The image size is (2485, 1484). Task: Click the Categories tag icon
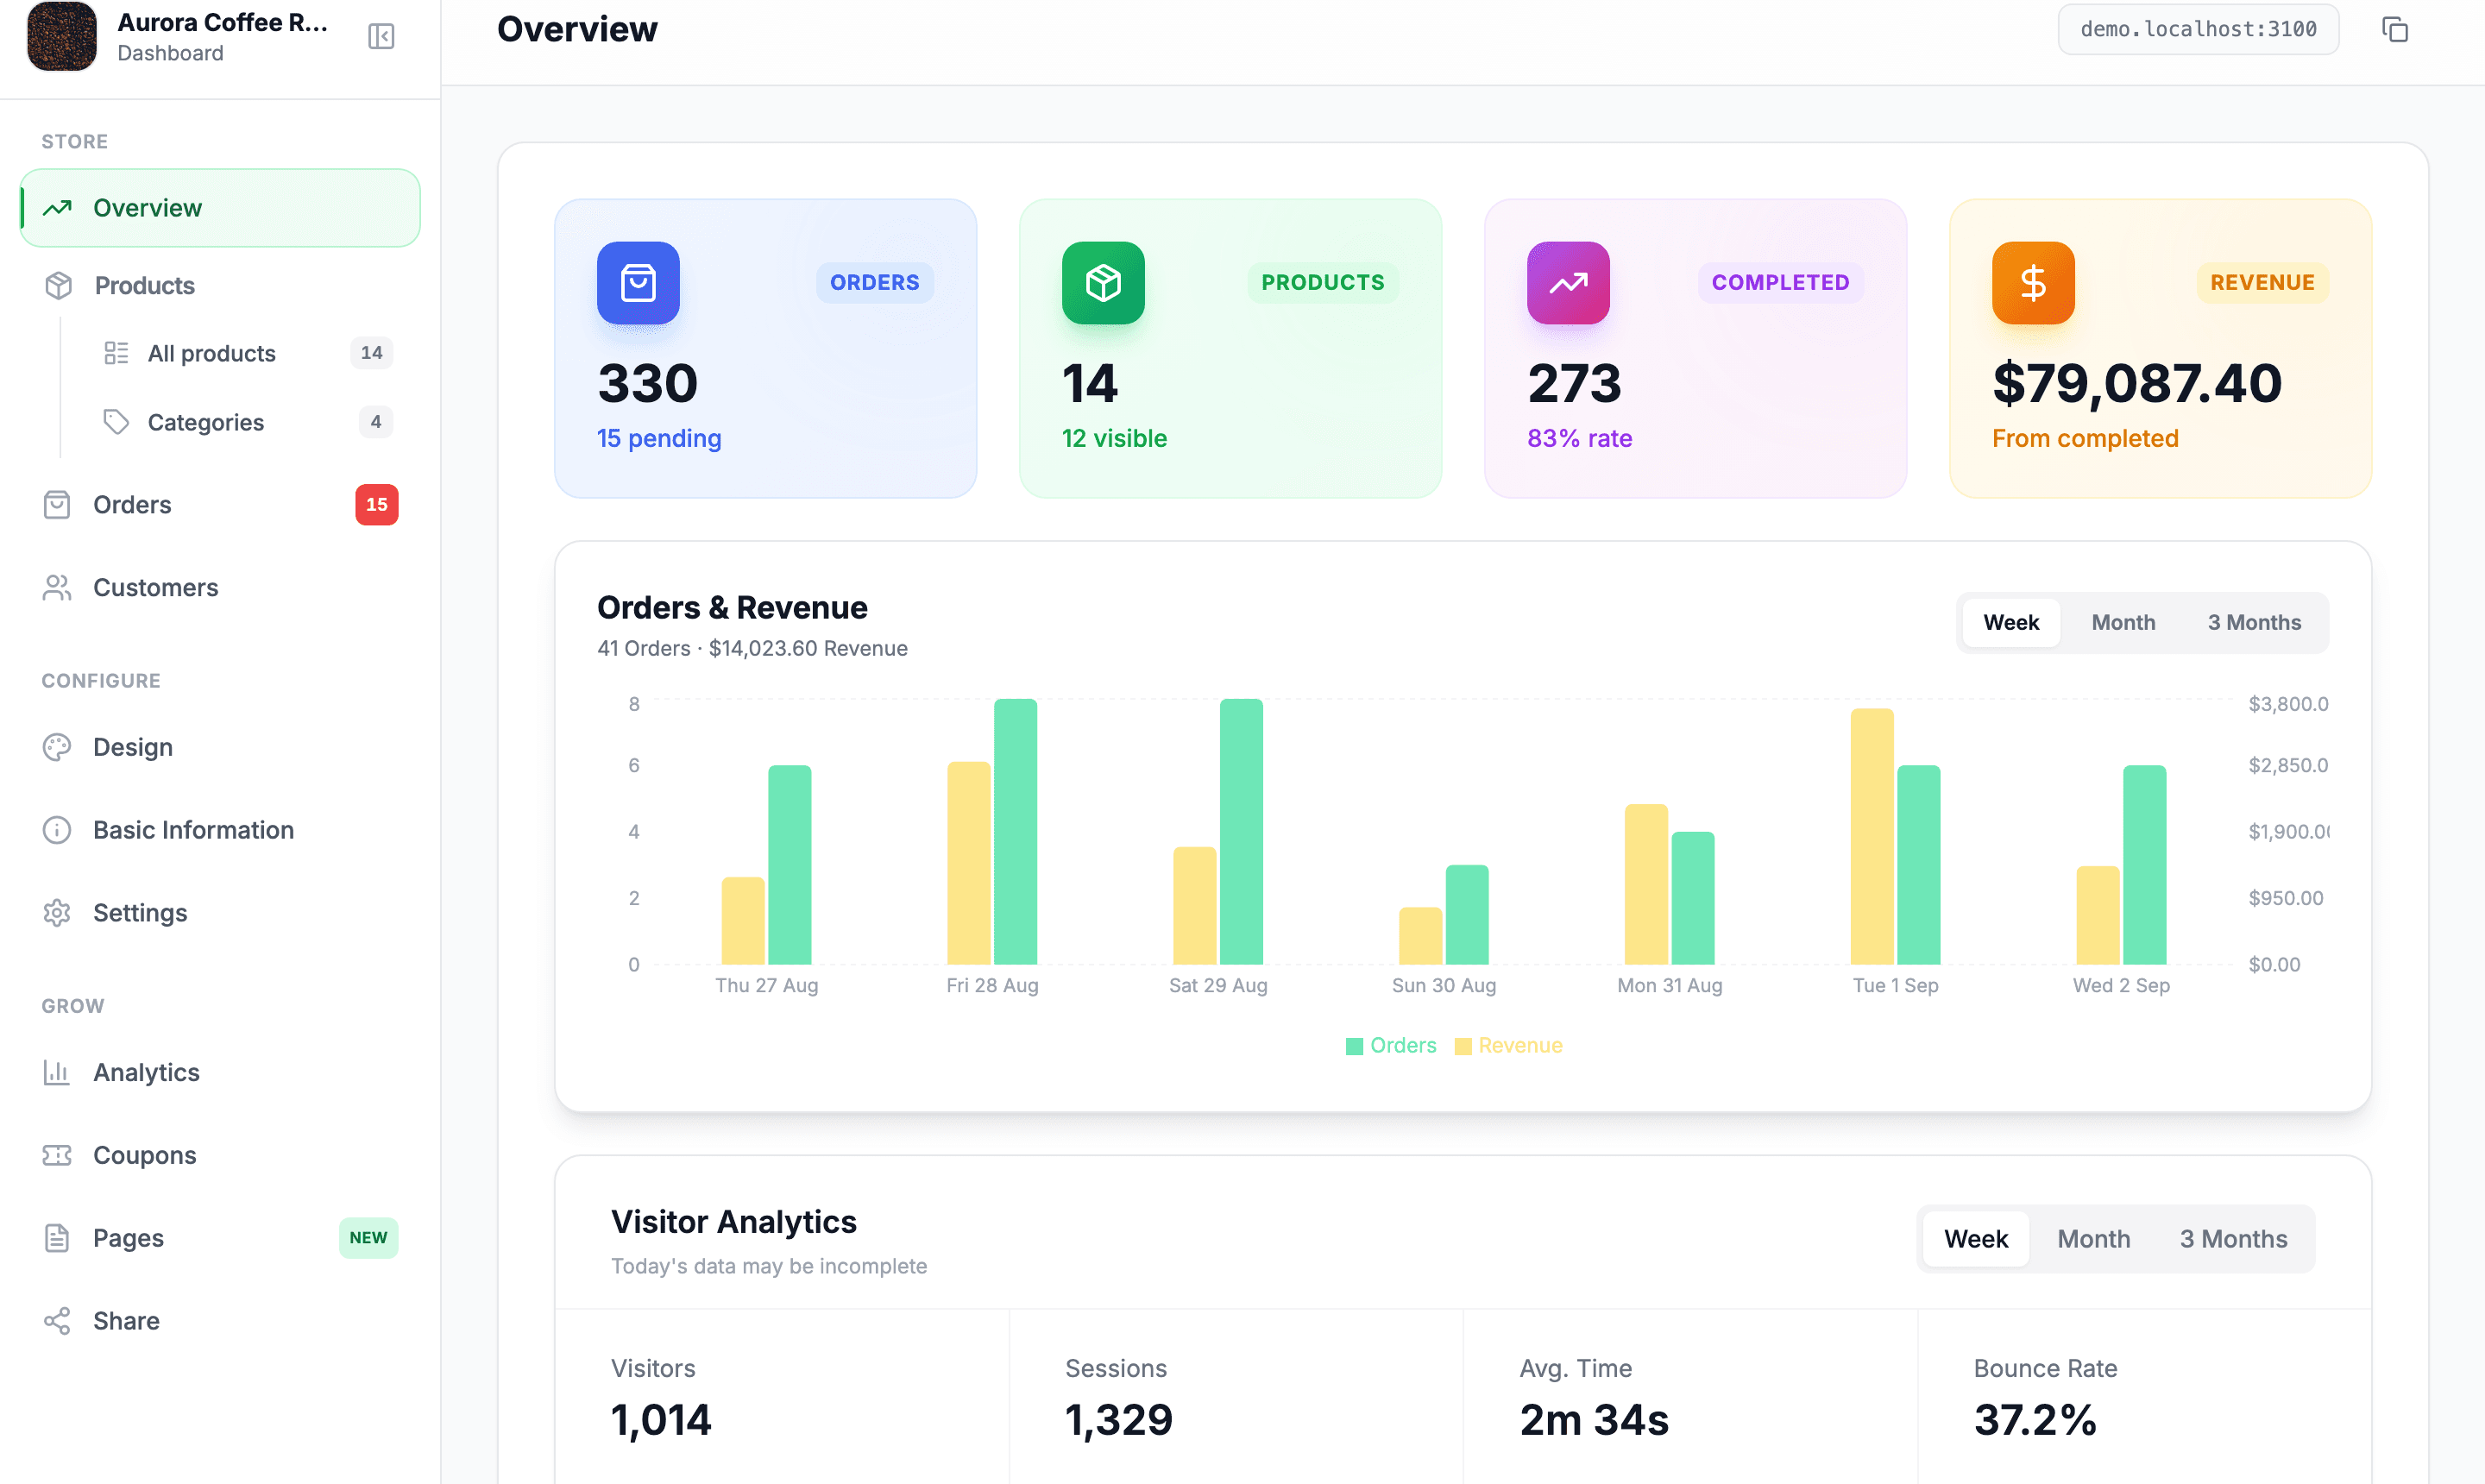(116, 422)
